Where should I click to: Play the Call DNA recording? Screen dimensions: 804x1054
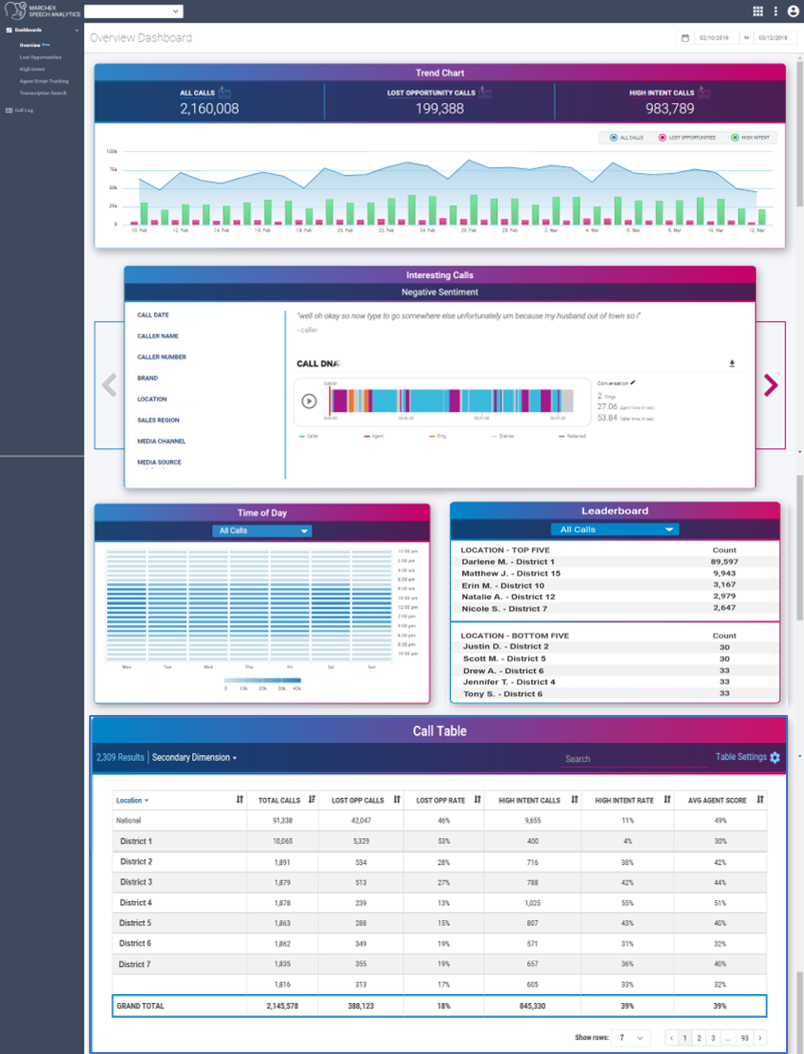(x=309, y=401)
